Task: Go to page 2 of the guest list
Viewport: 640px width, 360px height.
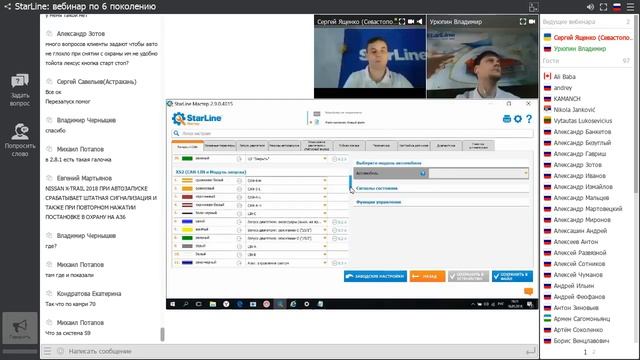Action: 594,352
